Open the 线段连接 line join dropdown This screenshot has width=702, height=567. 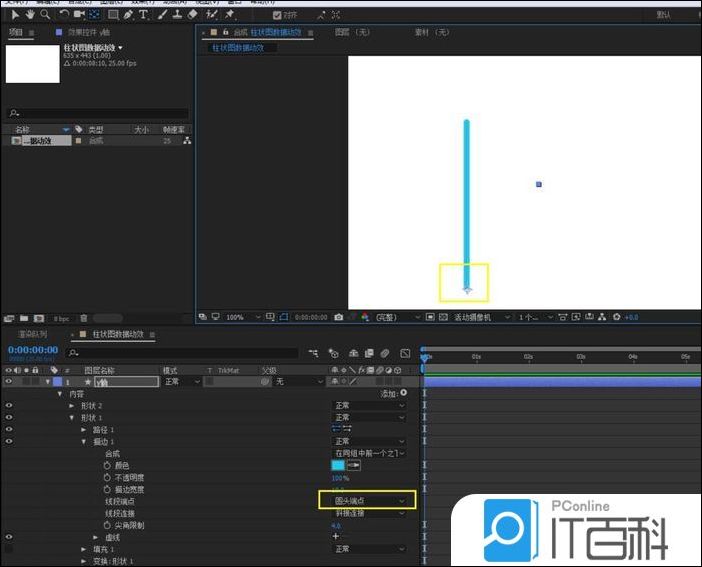coord(369,512)
